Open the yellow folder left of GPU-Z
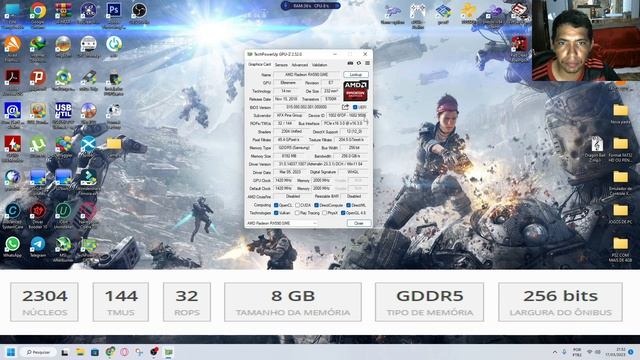 (x=114, y=144)
